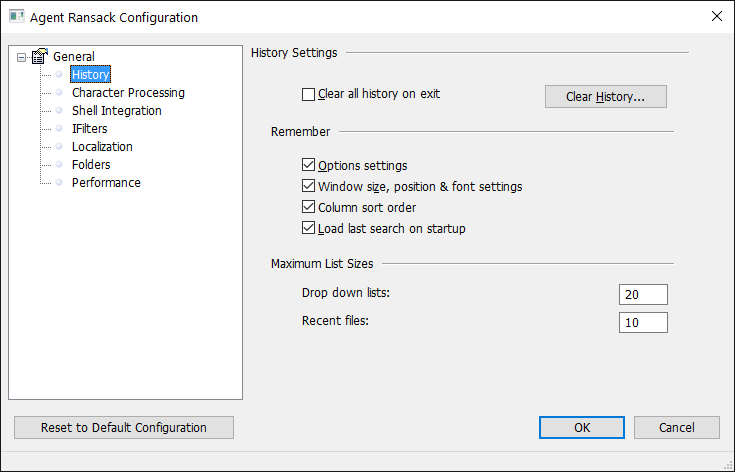Click the Recent files count field
This screenshot has height=472, width=735.
[643, 322]
